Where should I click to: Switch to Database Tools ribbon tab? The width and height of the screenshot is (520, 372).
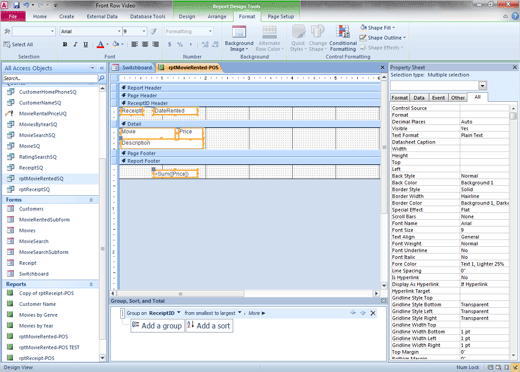147,16
